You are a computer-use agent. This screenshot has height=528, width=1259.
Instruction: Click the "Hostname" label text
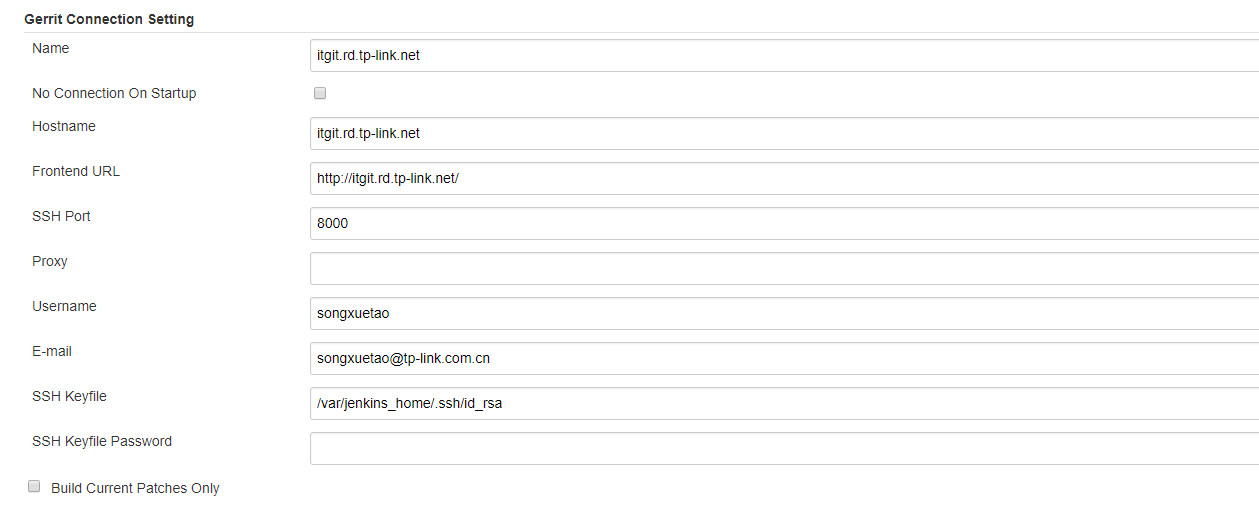tap(64, 126)
